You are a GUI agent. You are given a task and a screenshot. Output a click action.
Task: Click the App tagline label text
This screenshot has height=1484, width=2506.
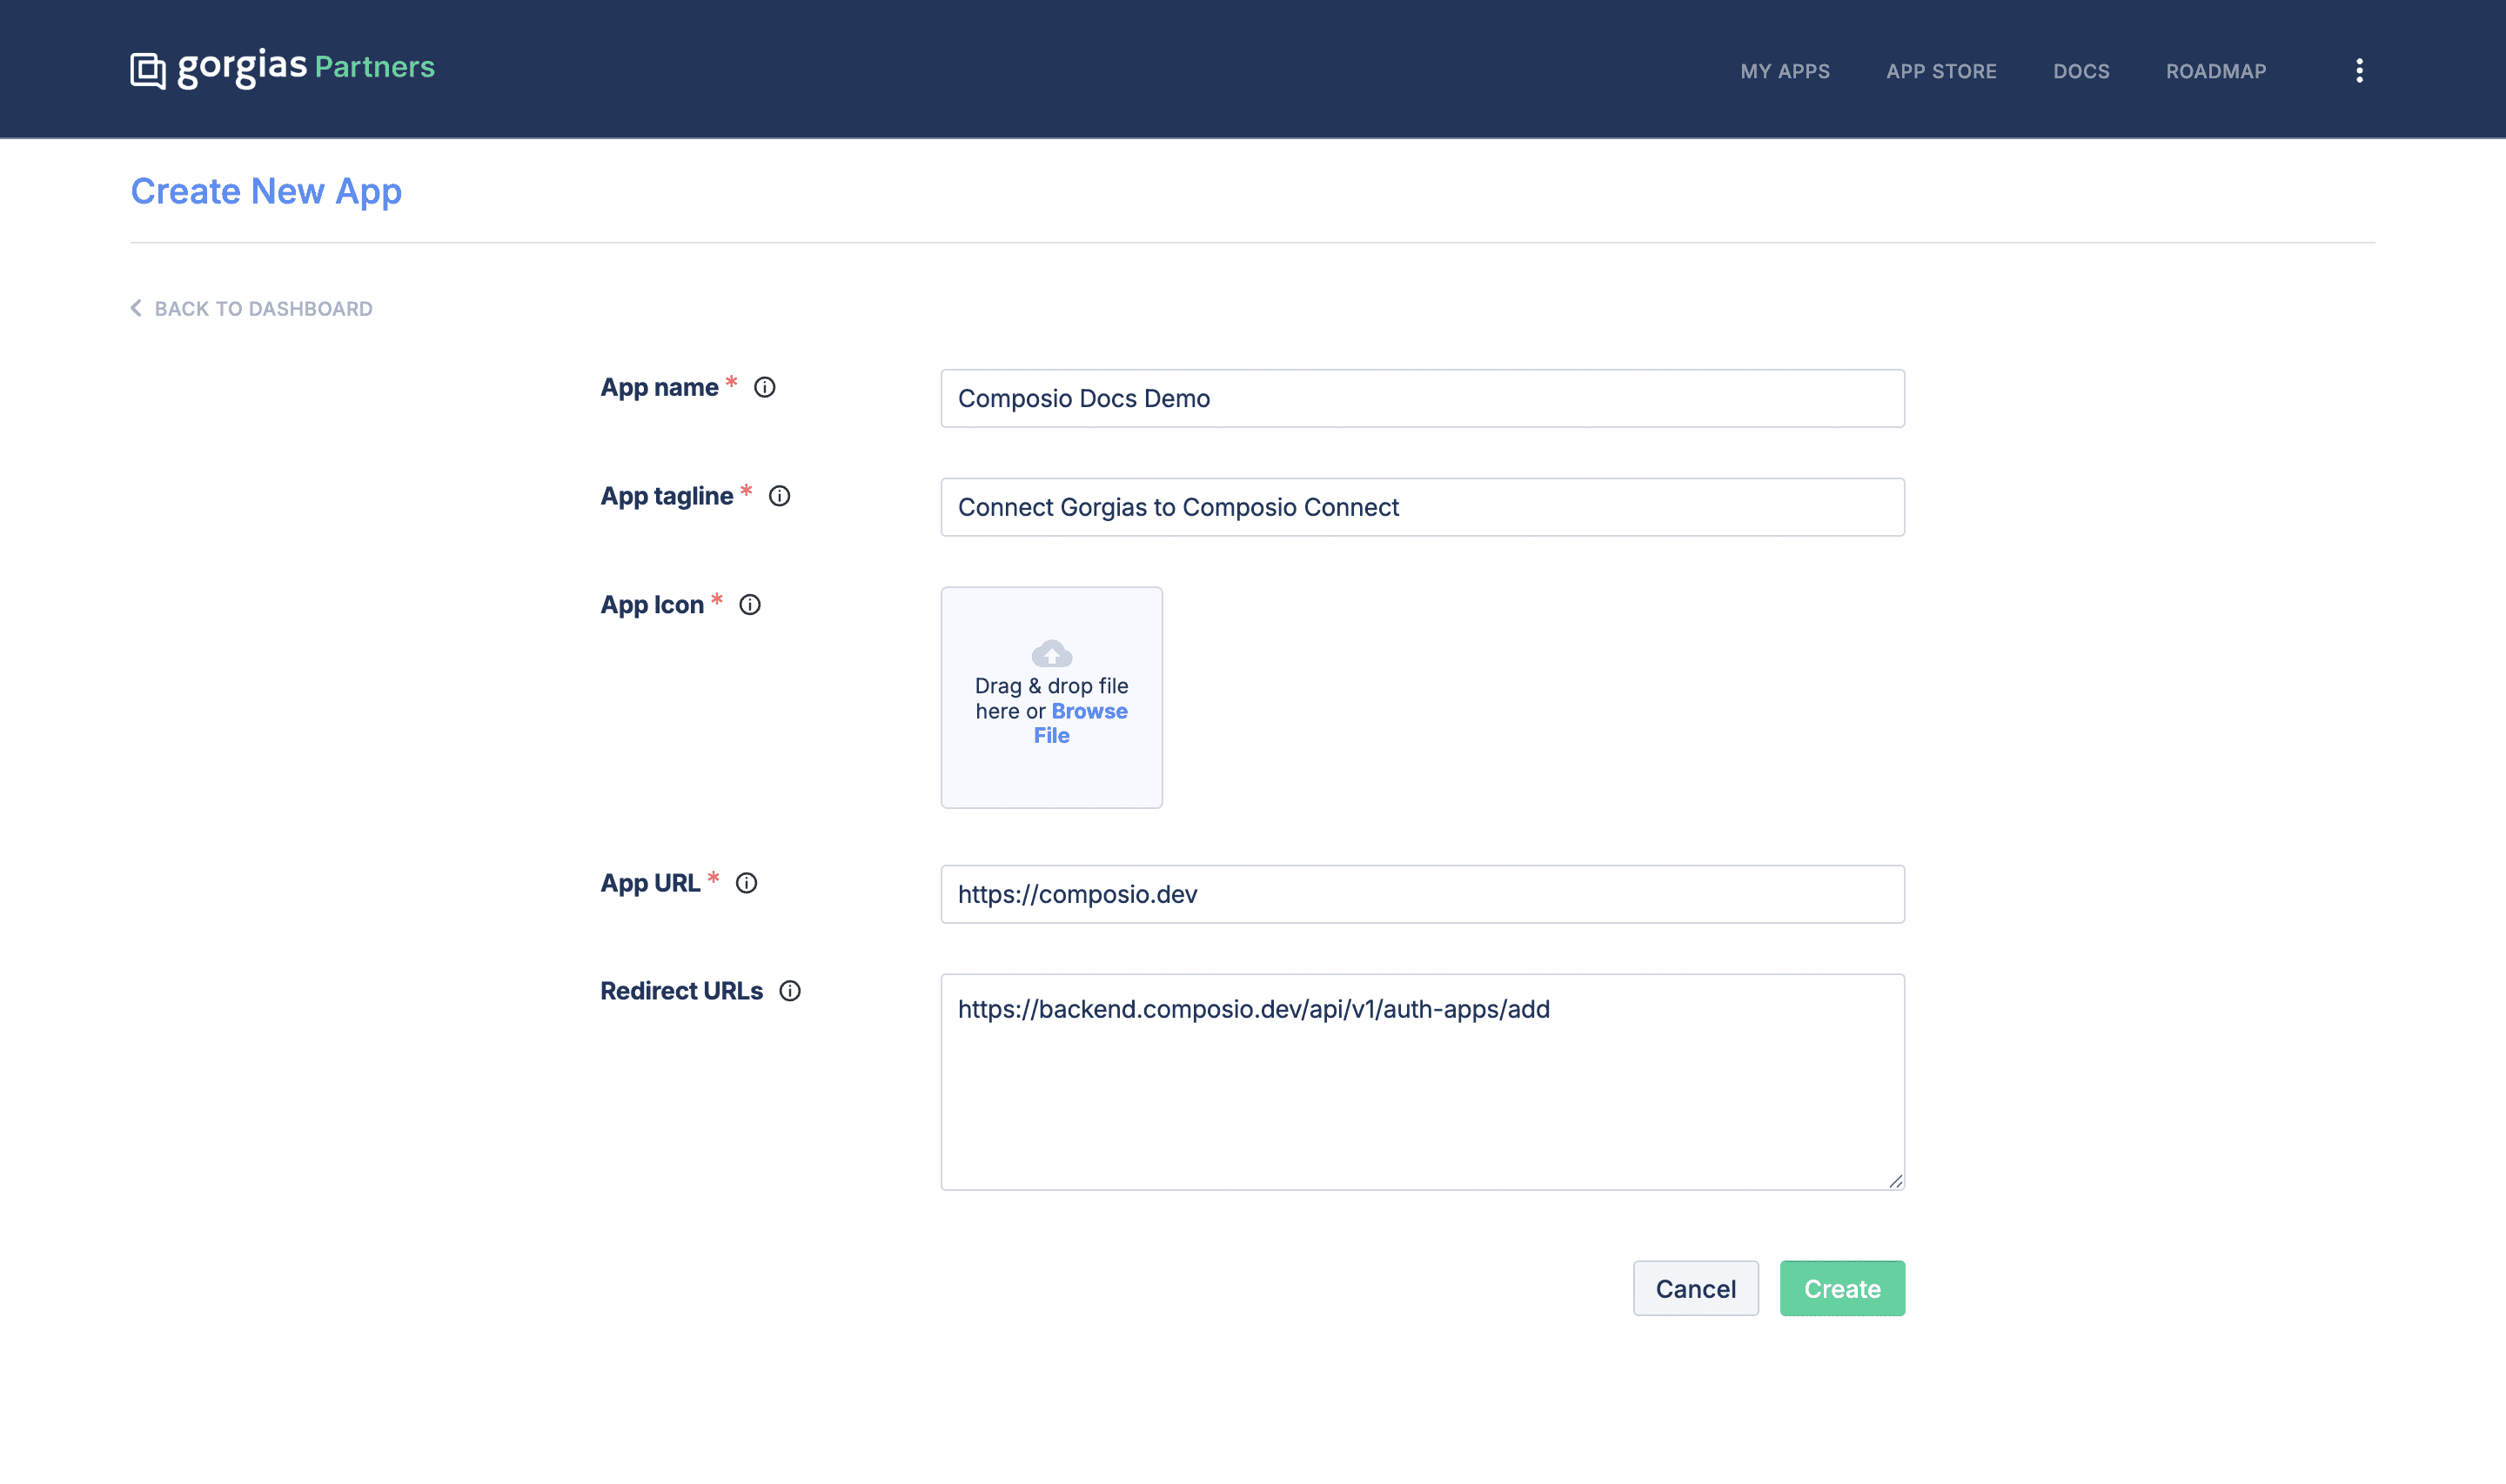(x=666, y=496)
